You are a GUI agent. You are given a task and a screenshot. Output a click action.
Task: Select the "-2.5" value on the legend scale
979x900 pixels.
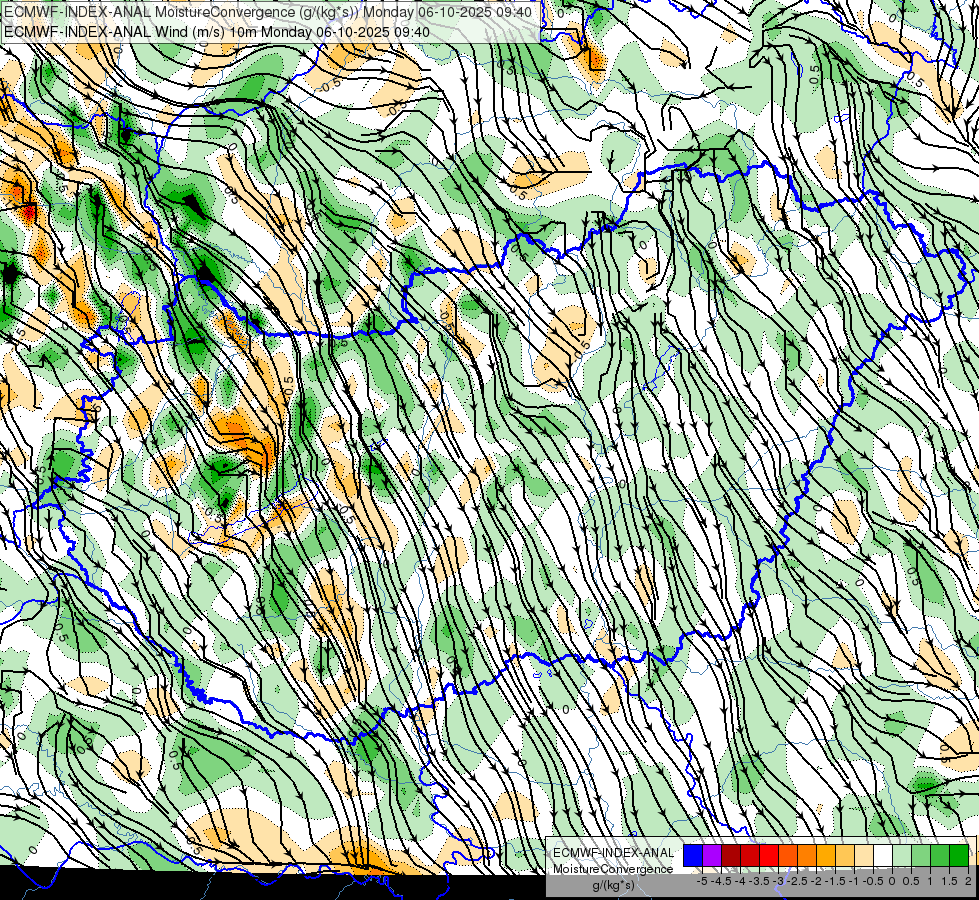click(795, 881)
